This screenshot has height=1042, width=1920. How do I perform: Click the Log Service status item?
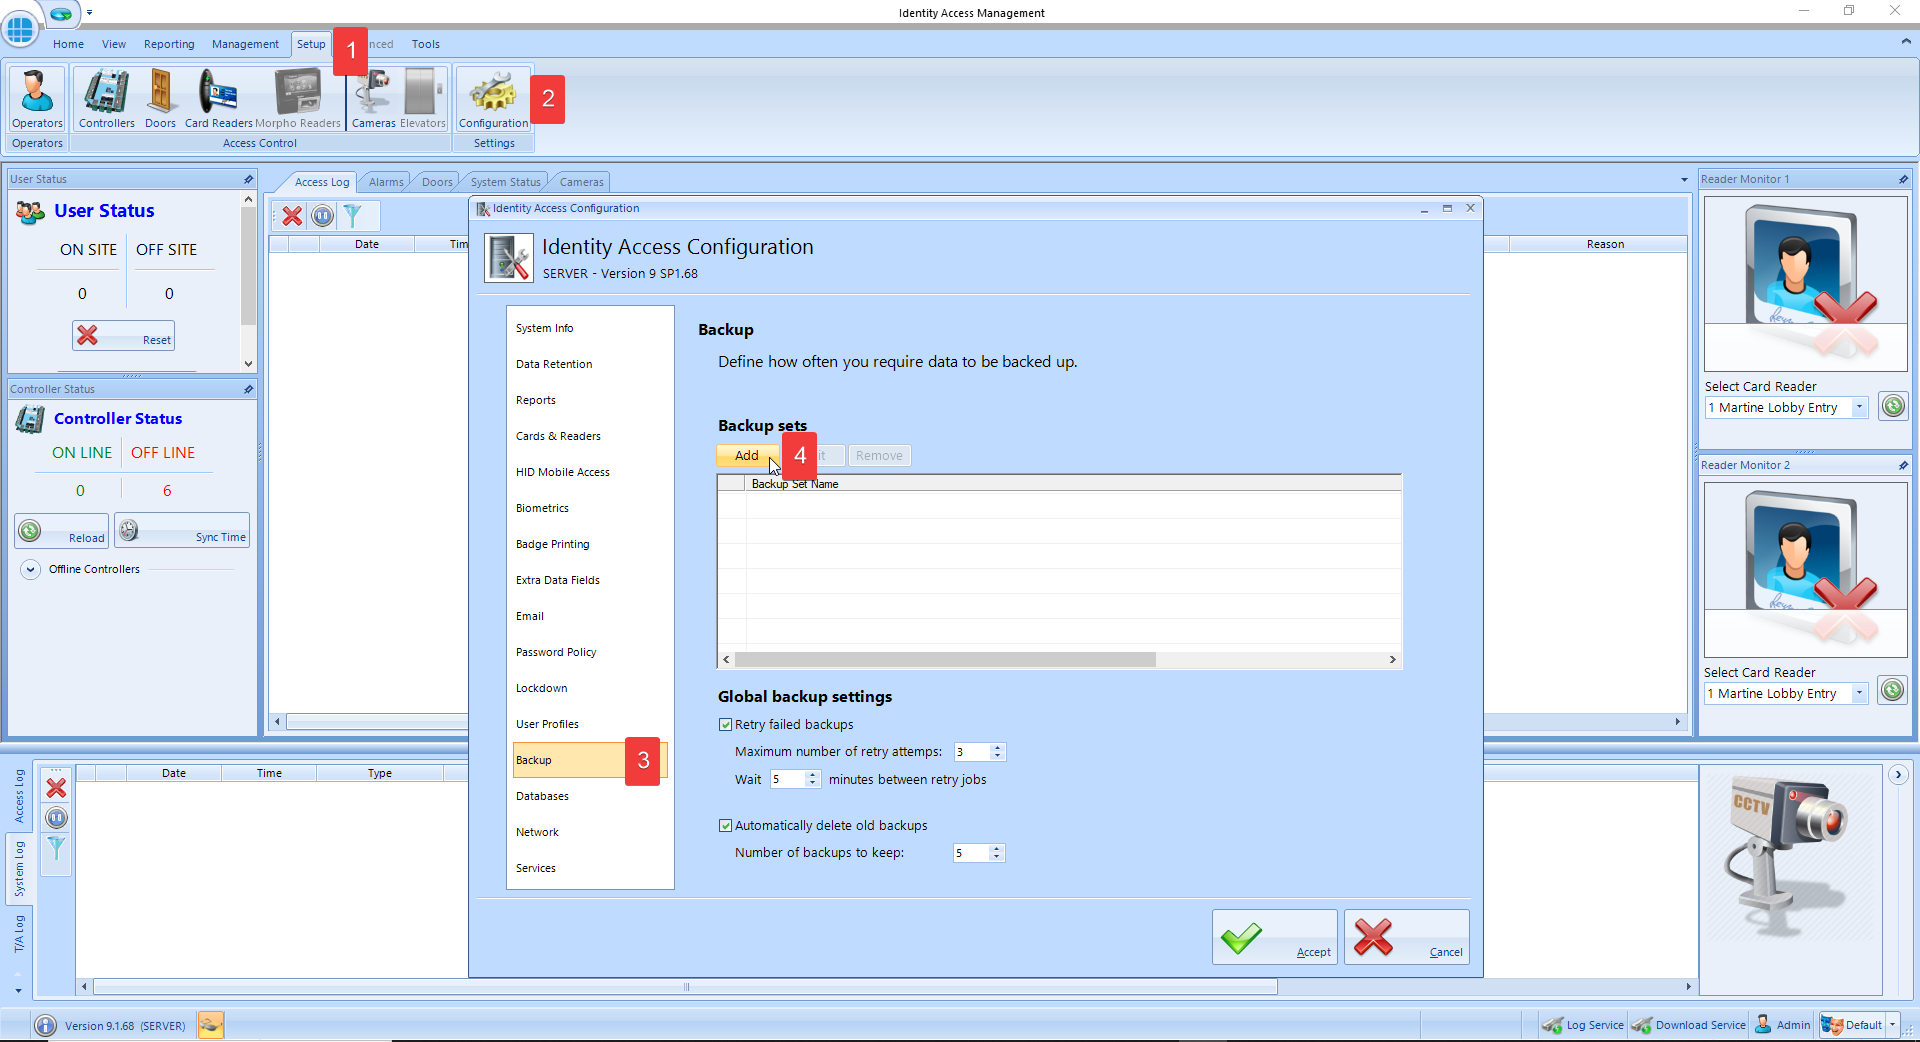[x=1583, y=1025]
